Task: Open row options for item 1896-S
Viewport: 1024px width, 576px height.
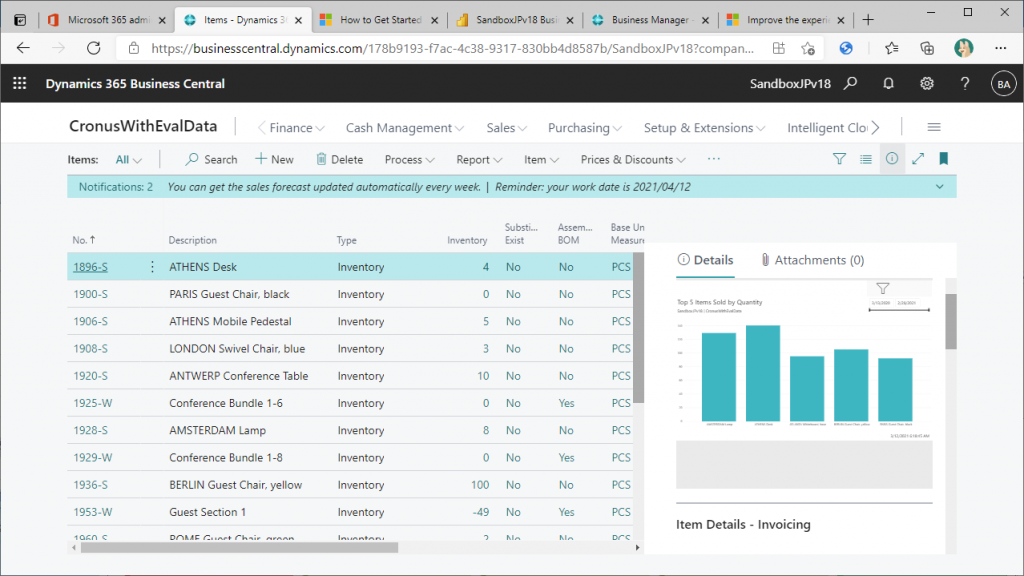Action: 152,266
